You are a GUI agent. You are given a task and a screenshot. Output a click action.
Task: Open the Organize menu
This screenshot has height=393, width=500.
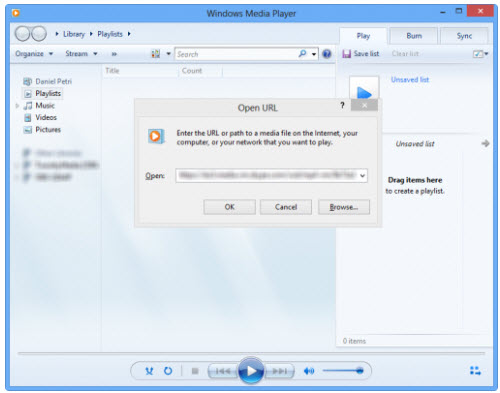34,54
